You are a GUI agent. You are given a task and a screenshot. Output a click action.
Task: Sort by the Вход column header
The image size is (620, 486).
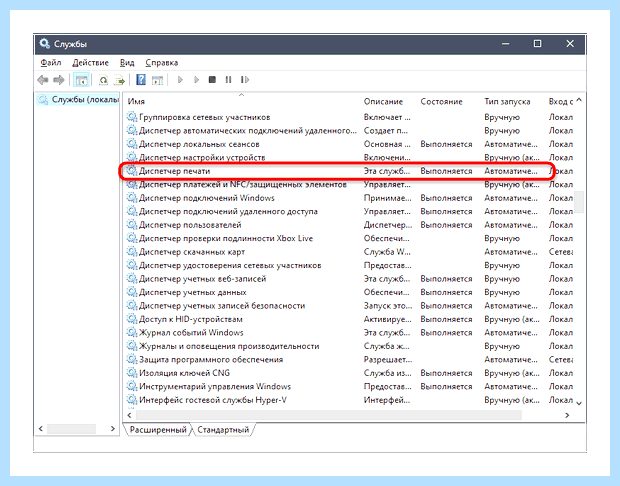(561, 102)
